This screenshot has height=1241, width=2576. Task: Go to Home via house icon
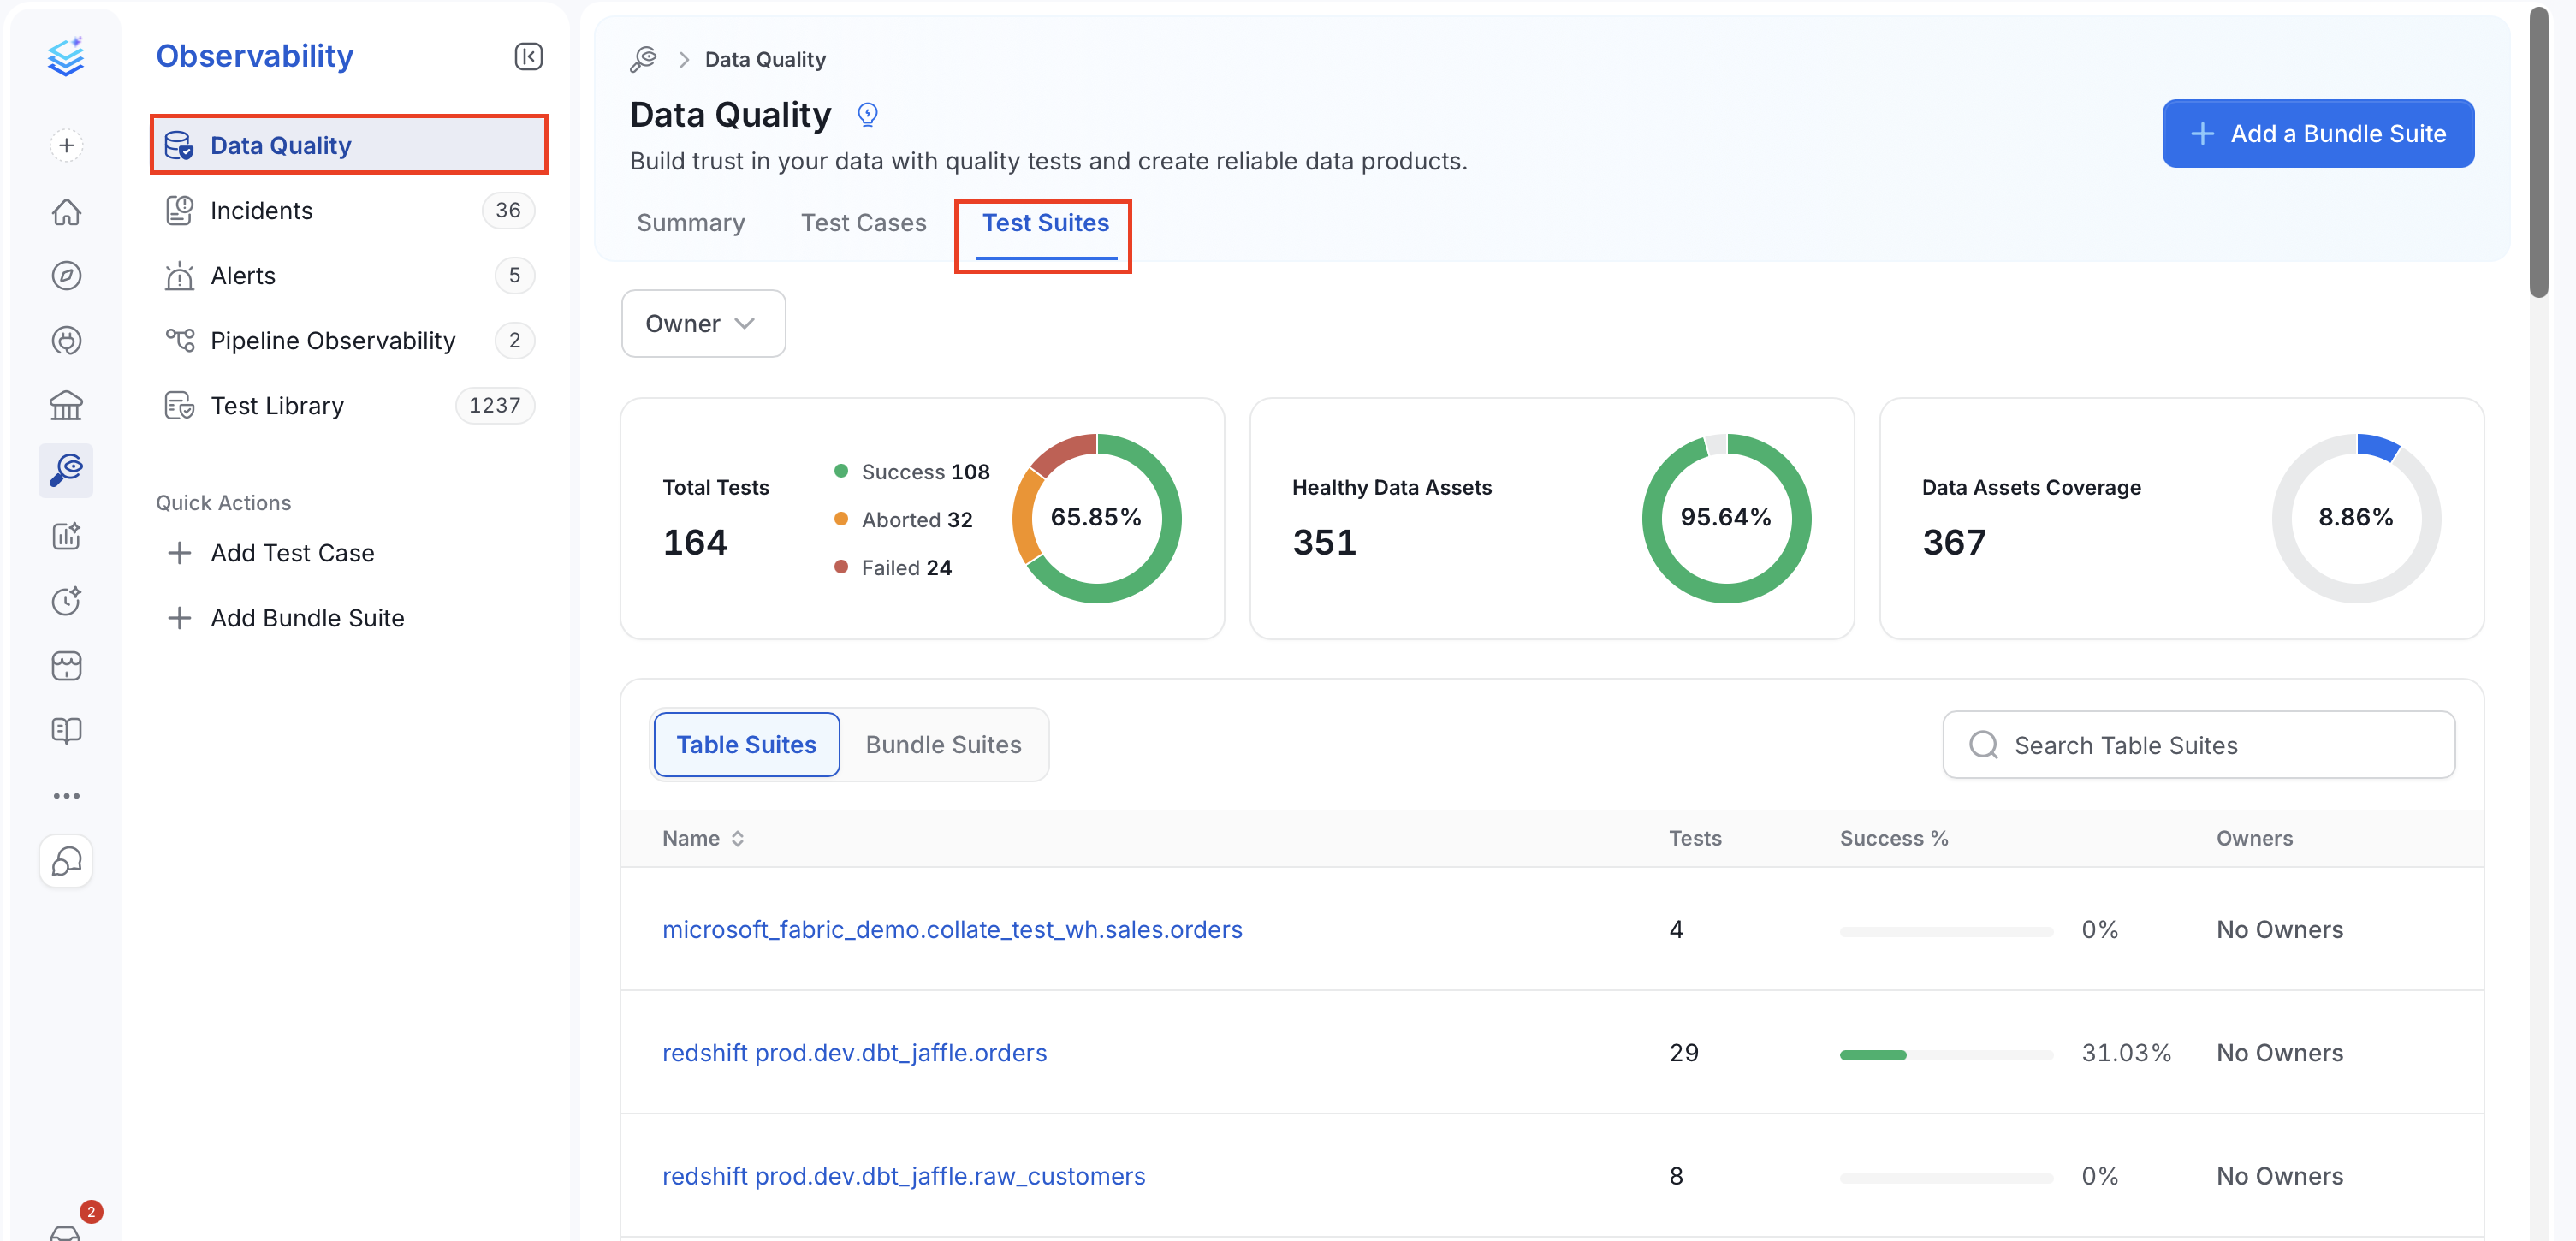tap(66, 211)
